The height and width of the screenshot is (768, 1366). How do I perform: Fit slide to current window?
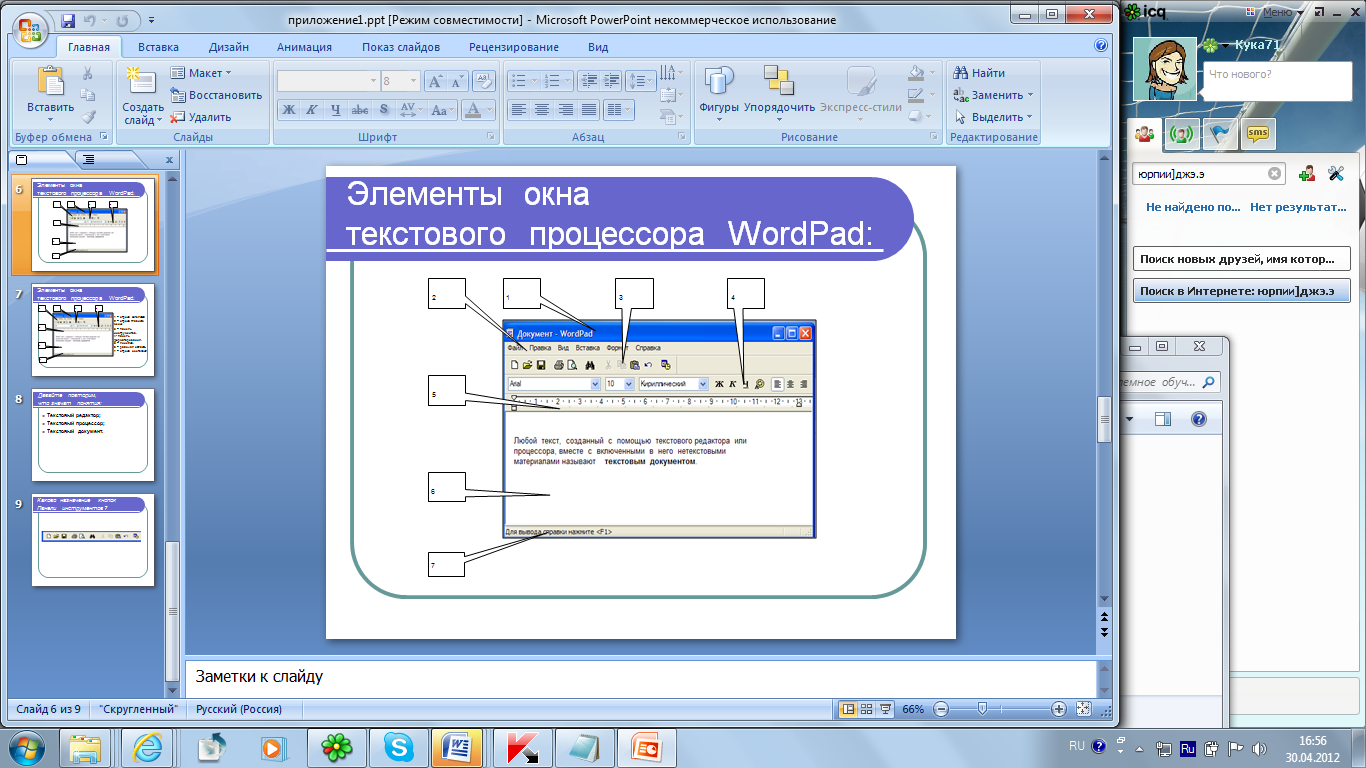click(x=1084, y=709)
